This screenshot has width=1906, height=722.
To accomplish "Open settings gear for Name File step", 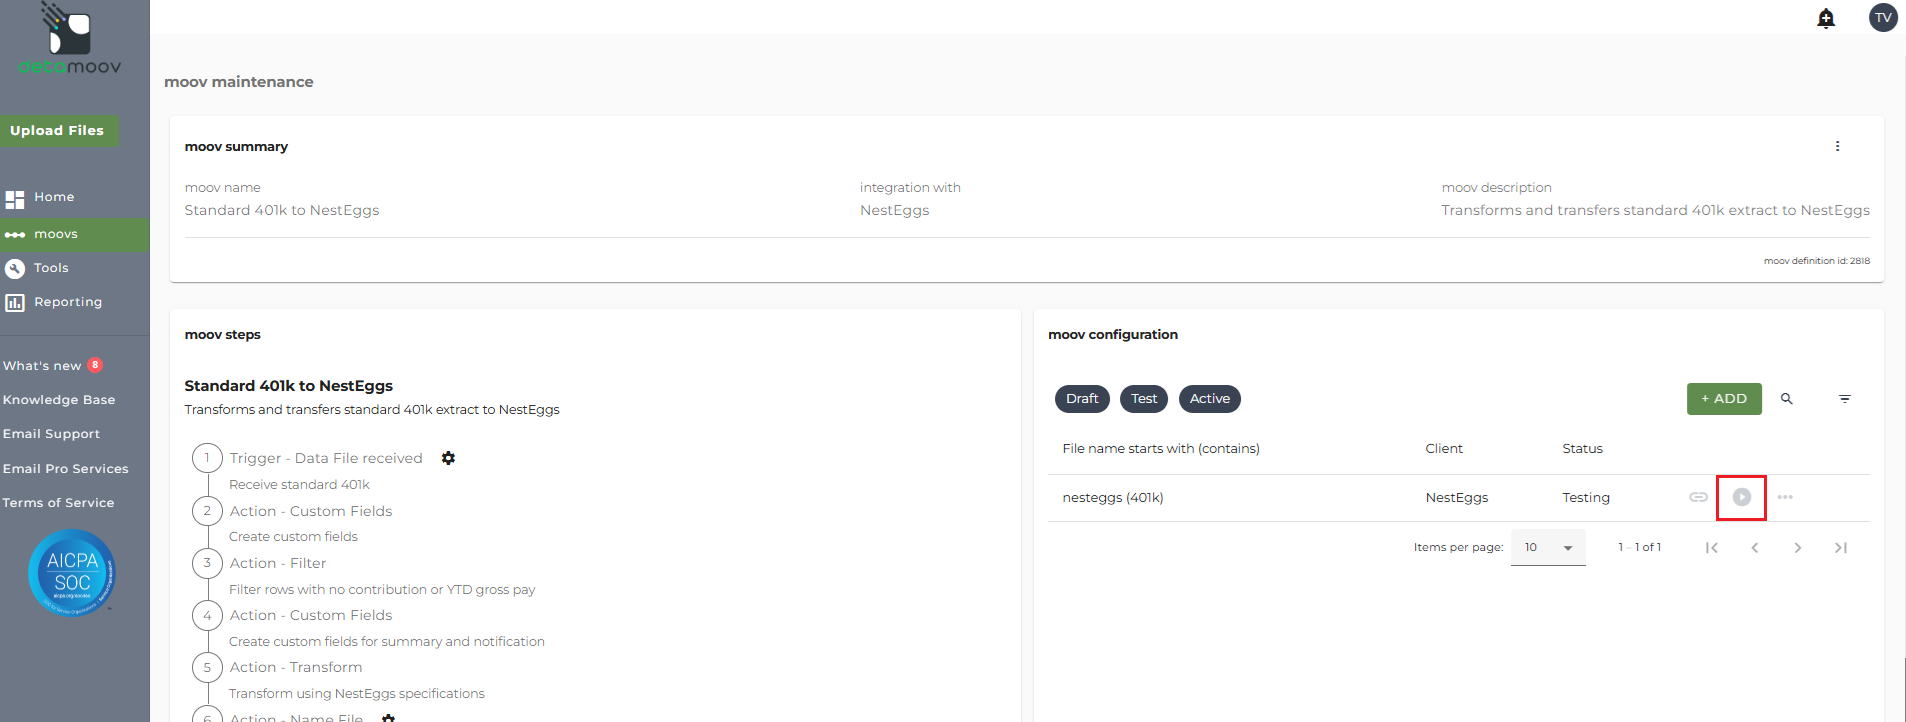I will [388, 717].
